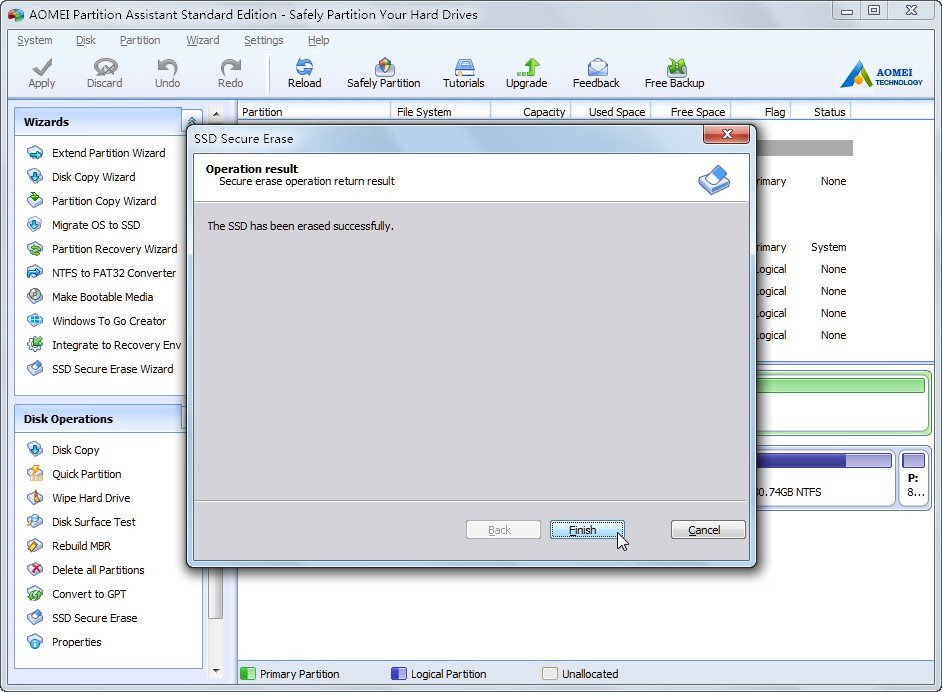The image size is (942, 692).
Task: Click the Partition Copy Wizard icon
Action: click(35, 200)
